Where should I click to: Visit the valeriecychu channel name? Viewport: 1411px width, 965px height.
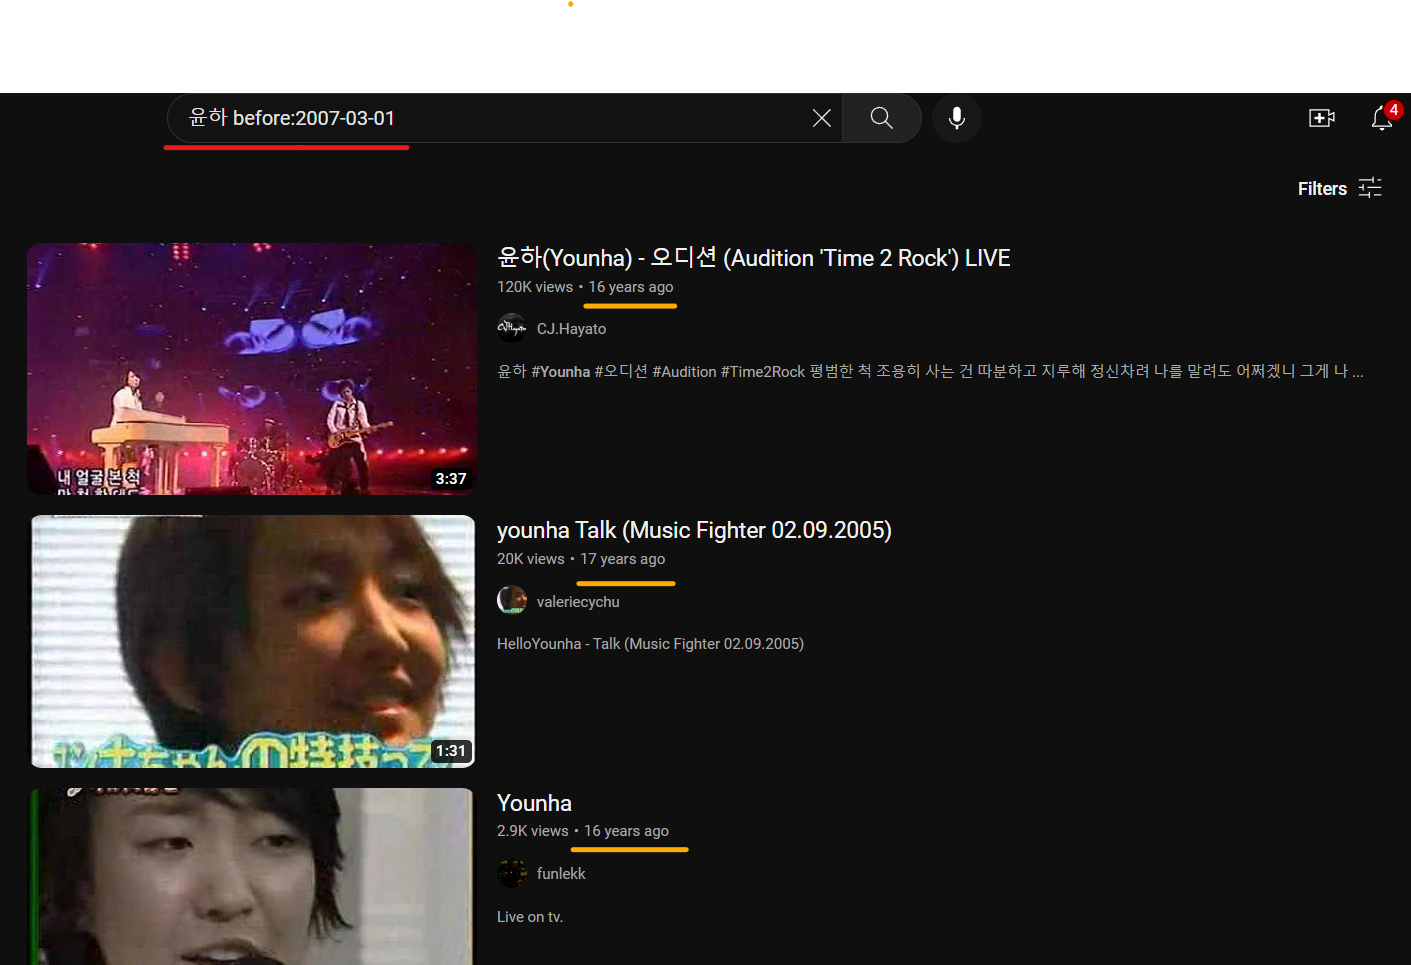point(578,601)
